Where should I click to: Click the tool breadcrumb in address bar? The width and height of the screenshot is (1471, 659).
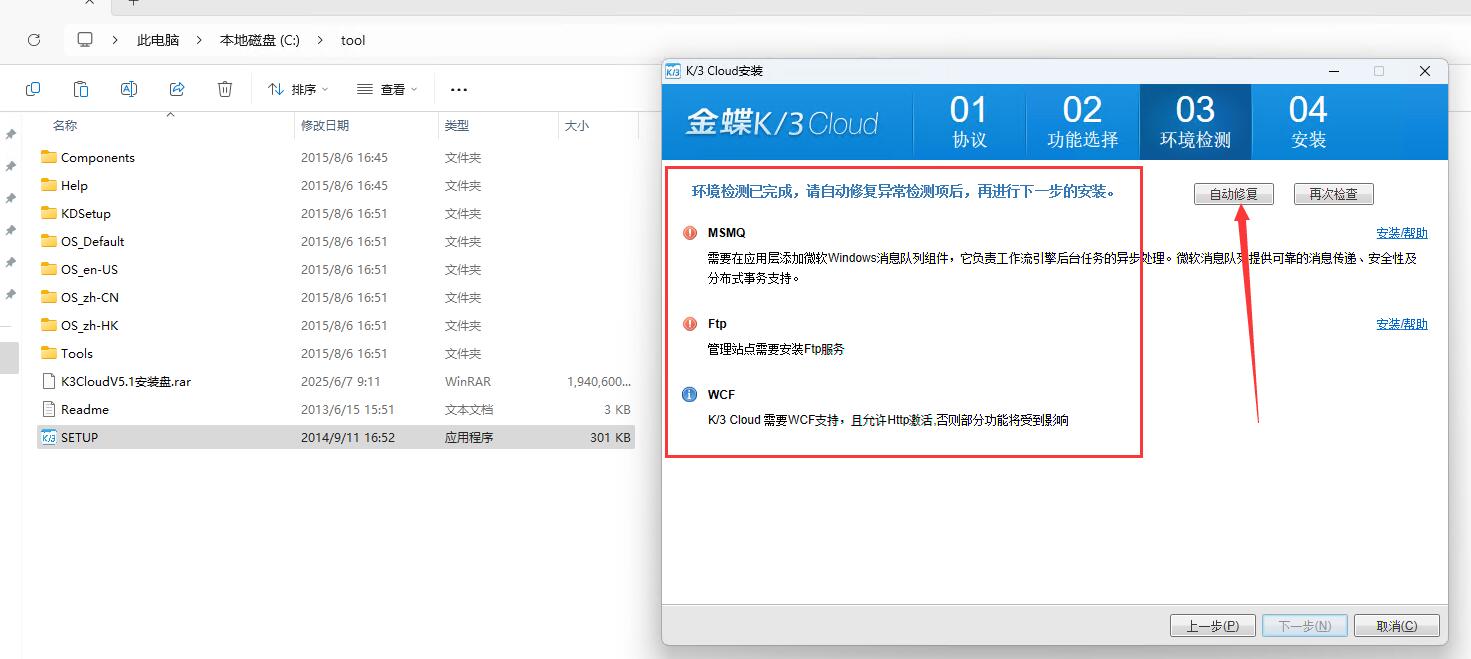coord(353,40)
